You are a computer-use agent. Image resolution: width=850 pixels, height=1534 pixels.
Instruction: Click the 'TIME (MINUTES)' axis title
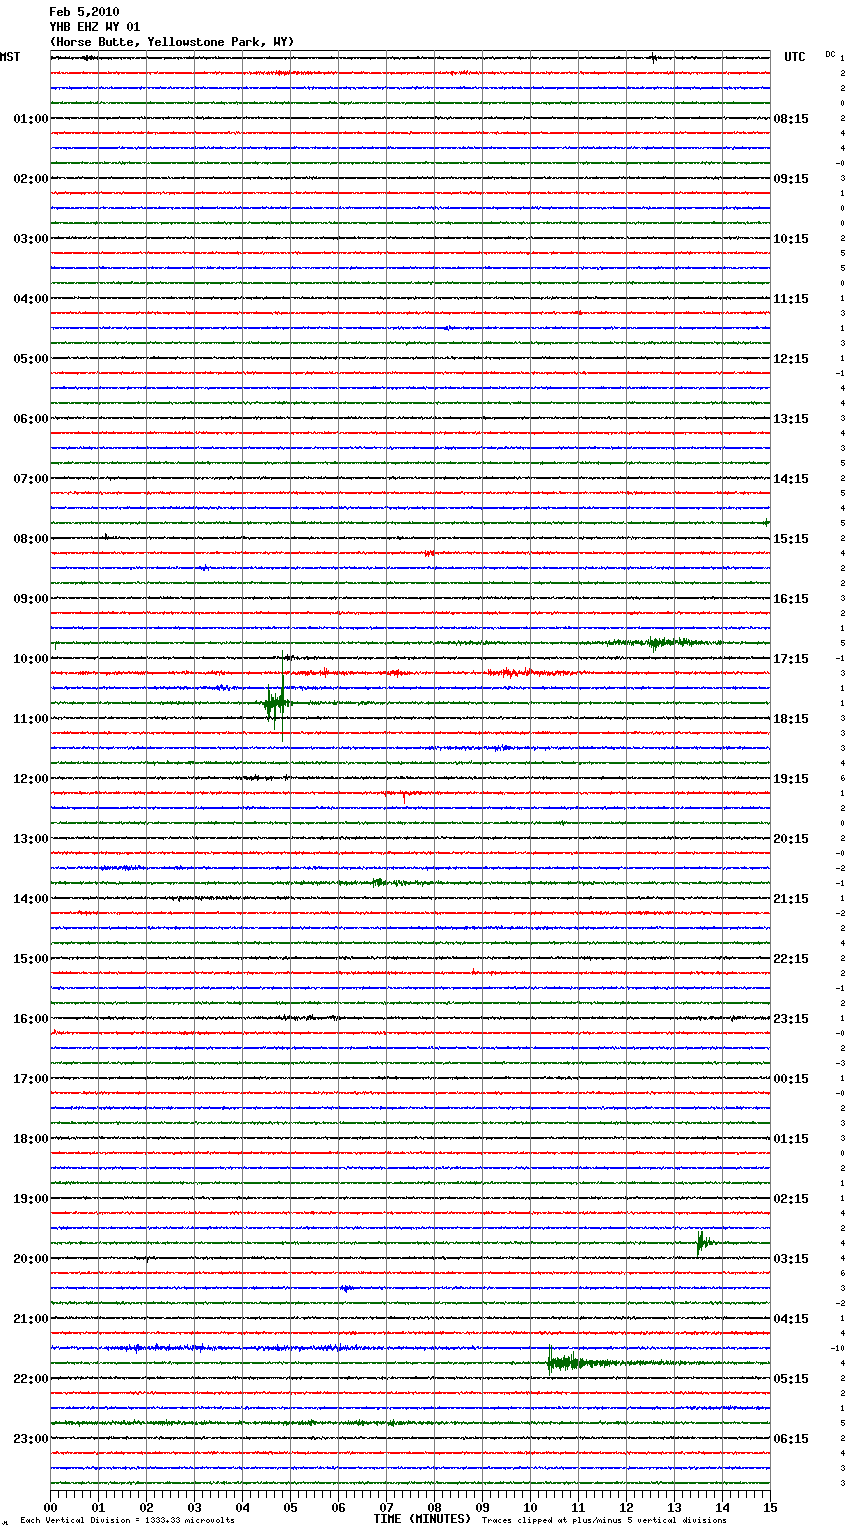[422, 1519]
